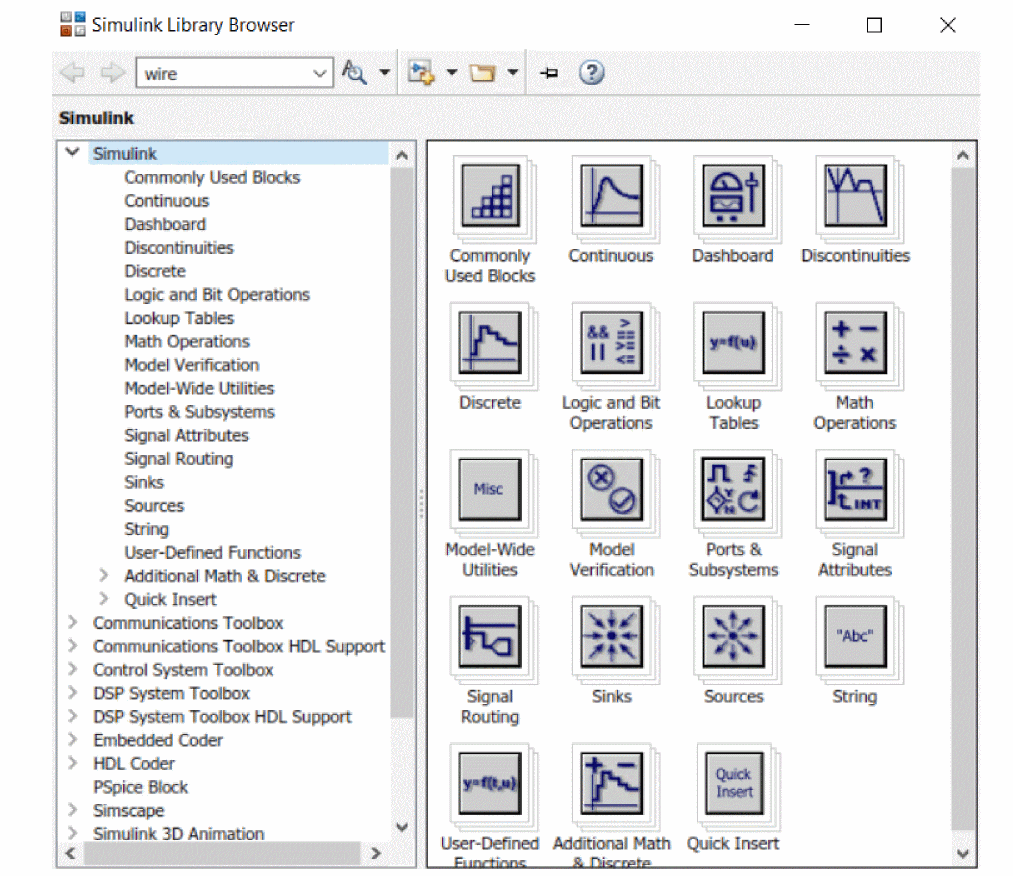
Task: Click the block pane scroll down arrow
Action: (x=963, y=853)
